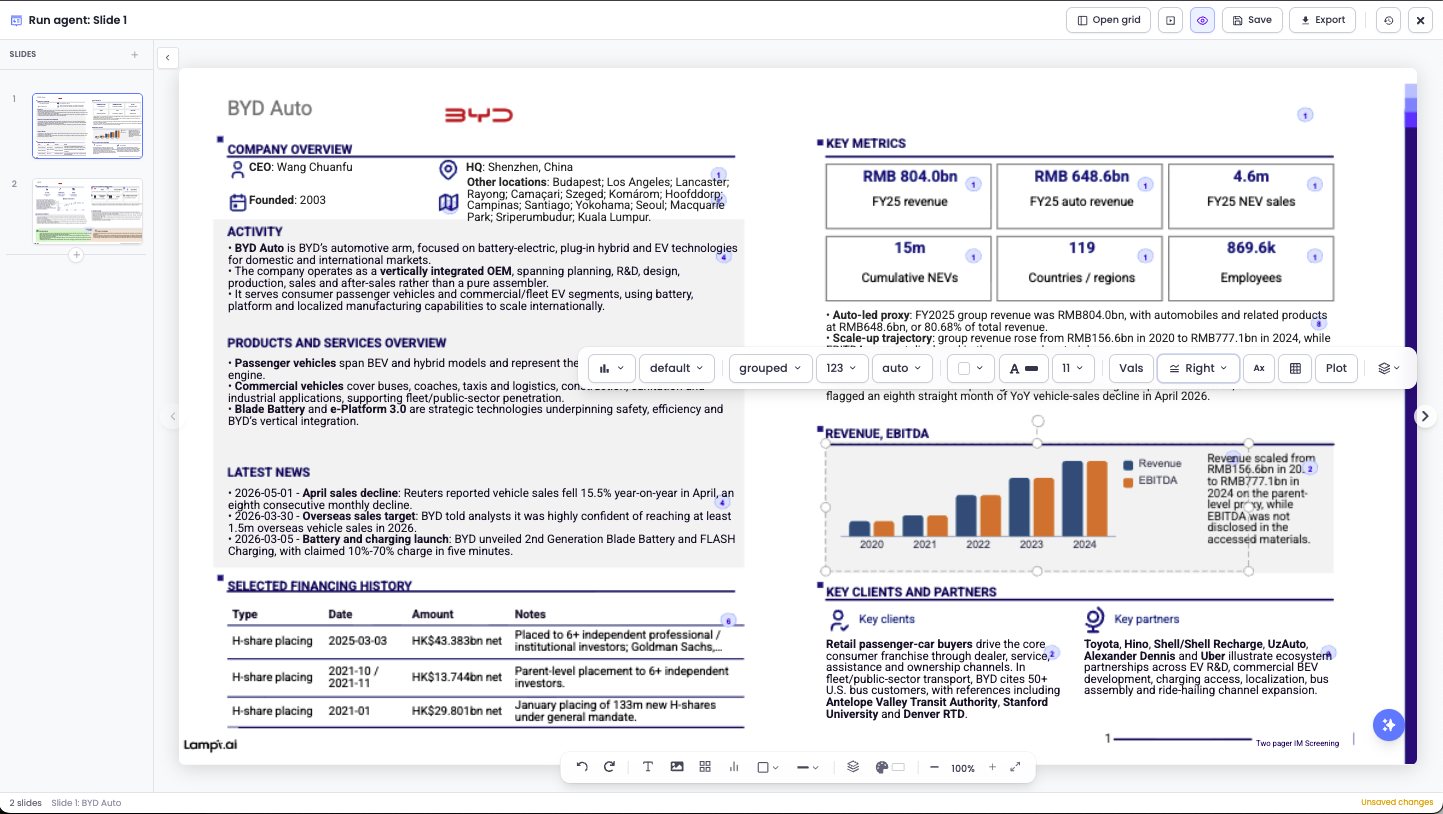Image resolution: width=1443 pixels, height=814 pixels.
Task: Open the four-square grid tool in the bottom toolbar
Action: click(705, 767)
